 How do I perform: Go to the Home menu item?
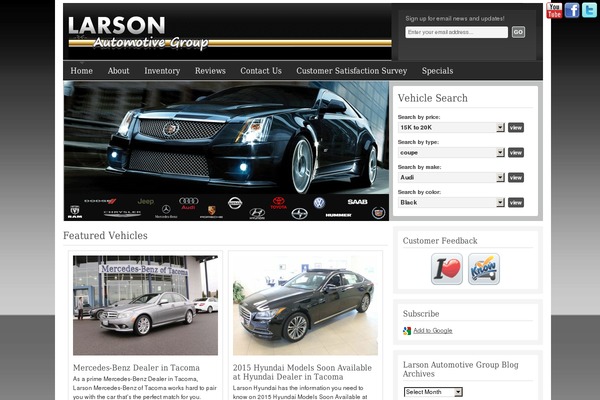point(82,71)
